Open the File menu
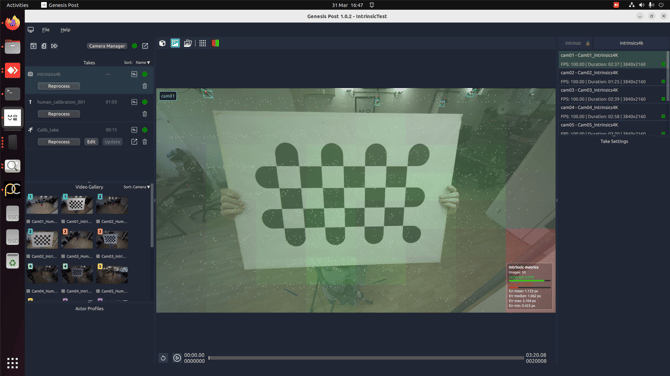This screenshot has width=670, height=376. coord(46,30)
